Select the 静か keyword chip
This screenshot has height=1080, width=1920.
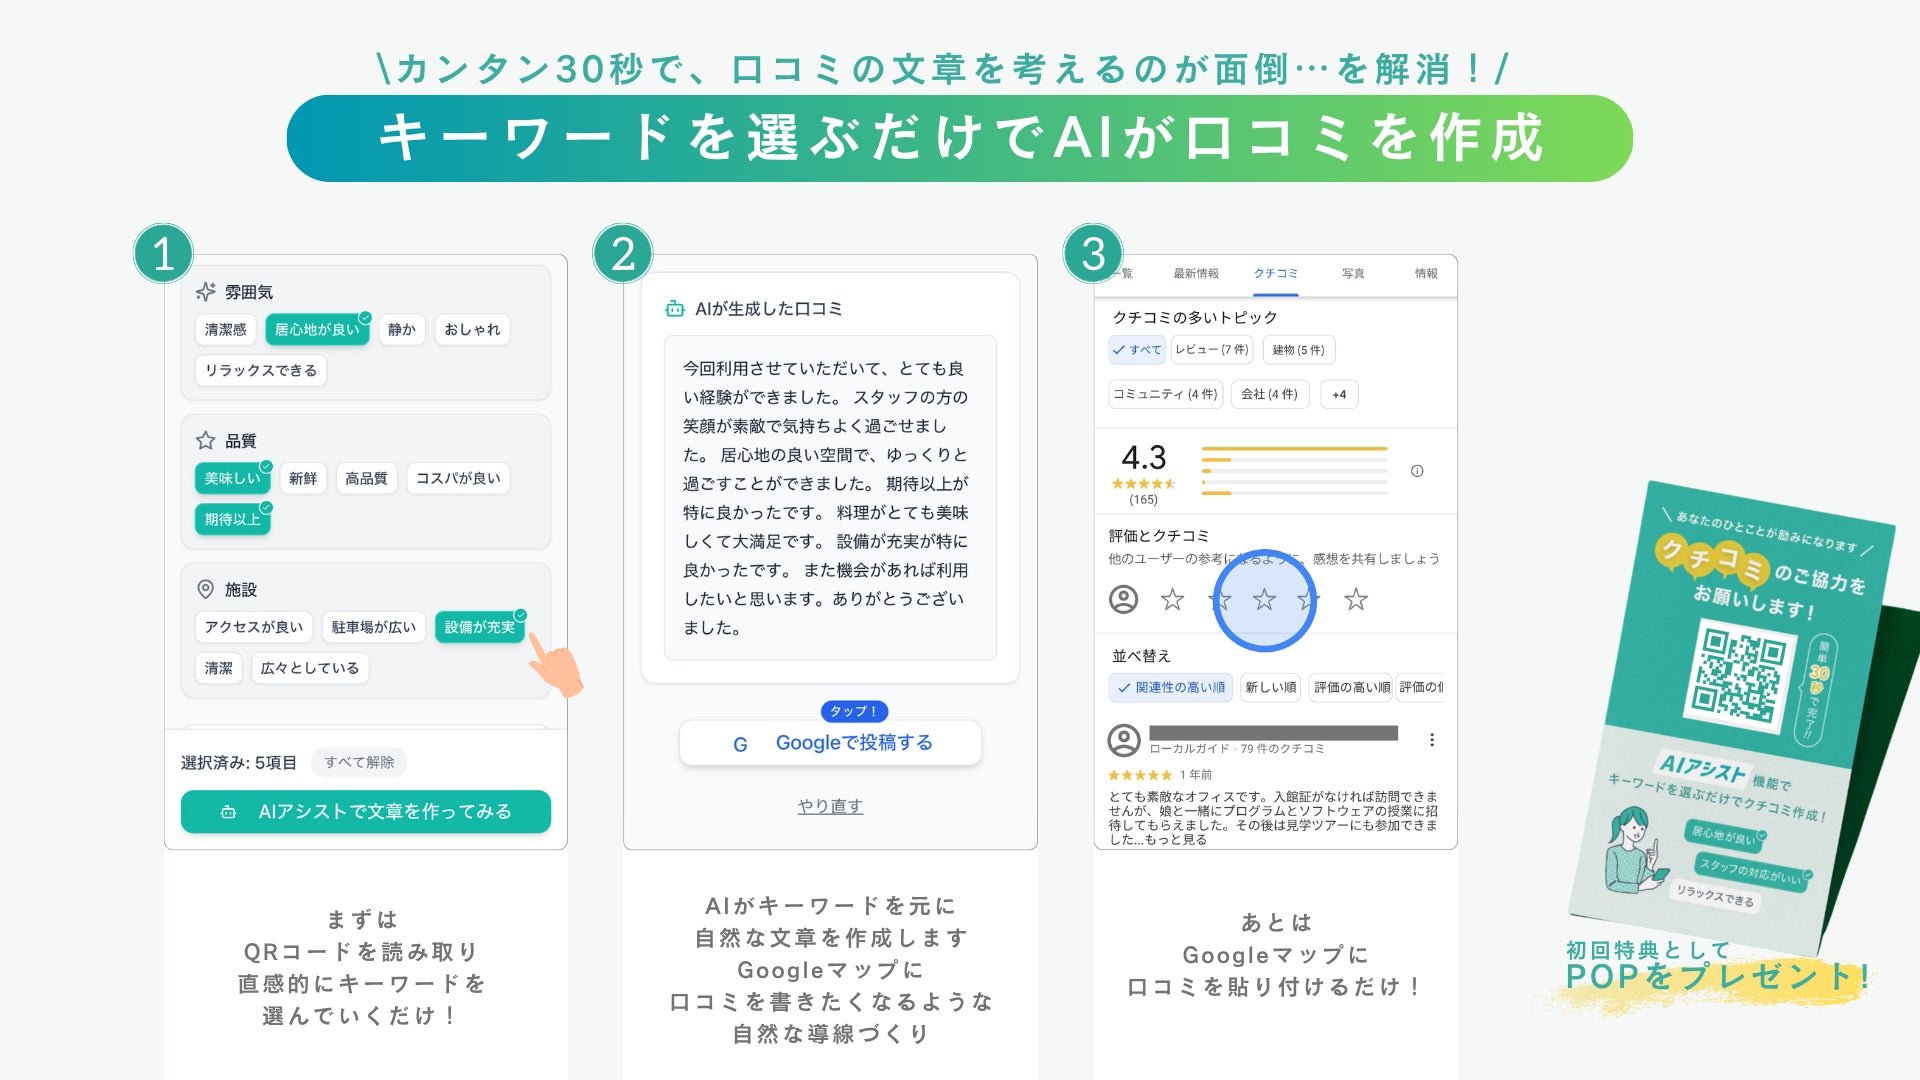[401, 330]
